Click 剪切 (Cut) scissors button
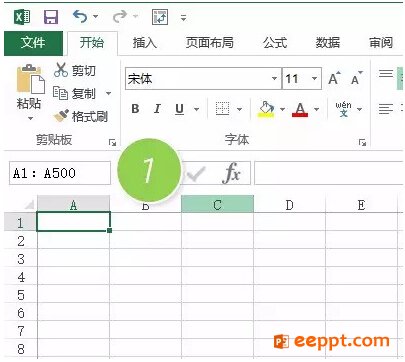Image resolution: width=405 pixels, height=362 pixels. (75, 70)
